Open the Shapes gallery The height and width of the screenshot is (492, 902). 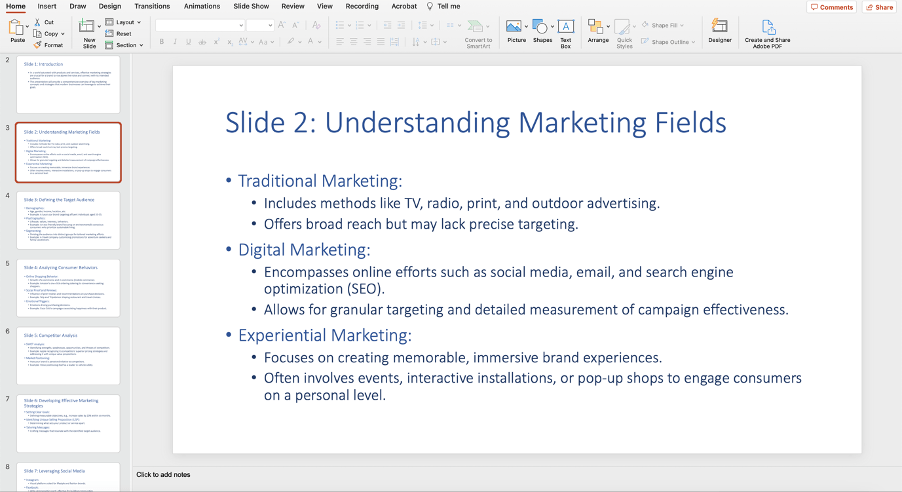click(542, 31)
